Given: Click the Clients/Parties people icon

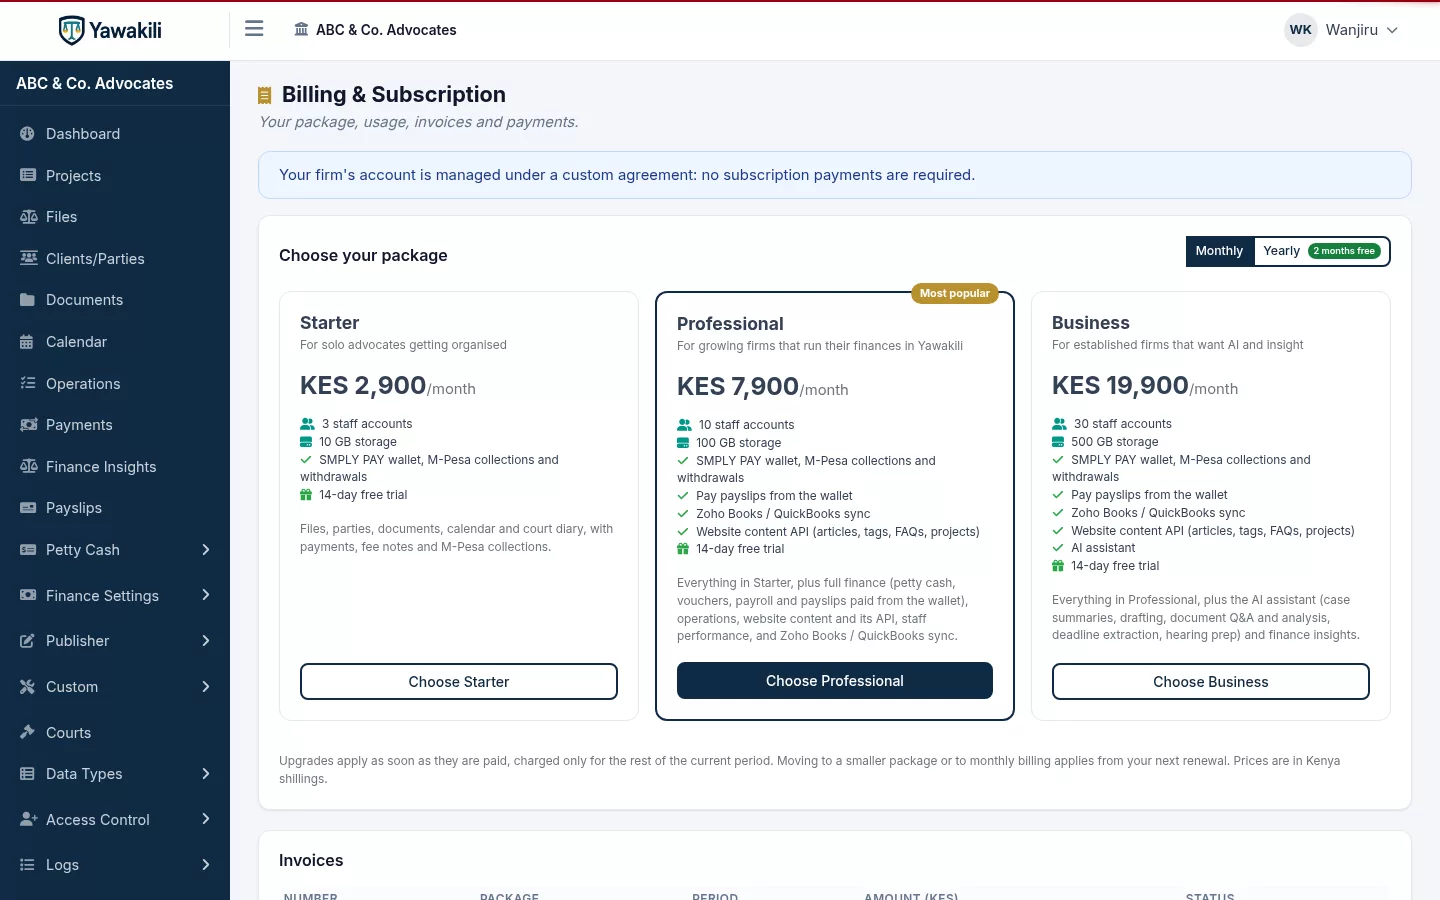Looking at the screenshot, I should pos(28,259).
